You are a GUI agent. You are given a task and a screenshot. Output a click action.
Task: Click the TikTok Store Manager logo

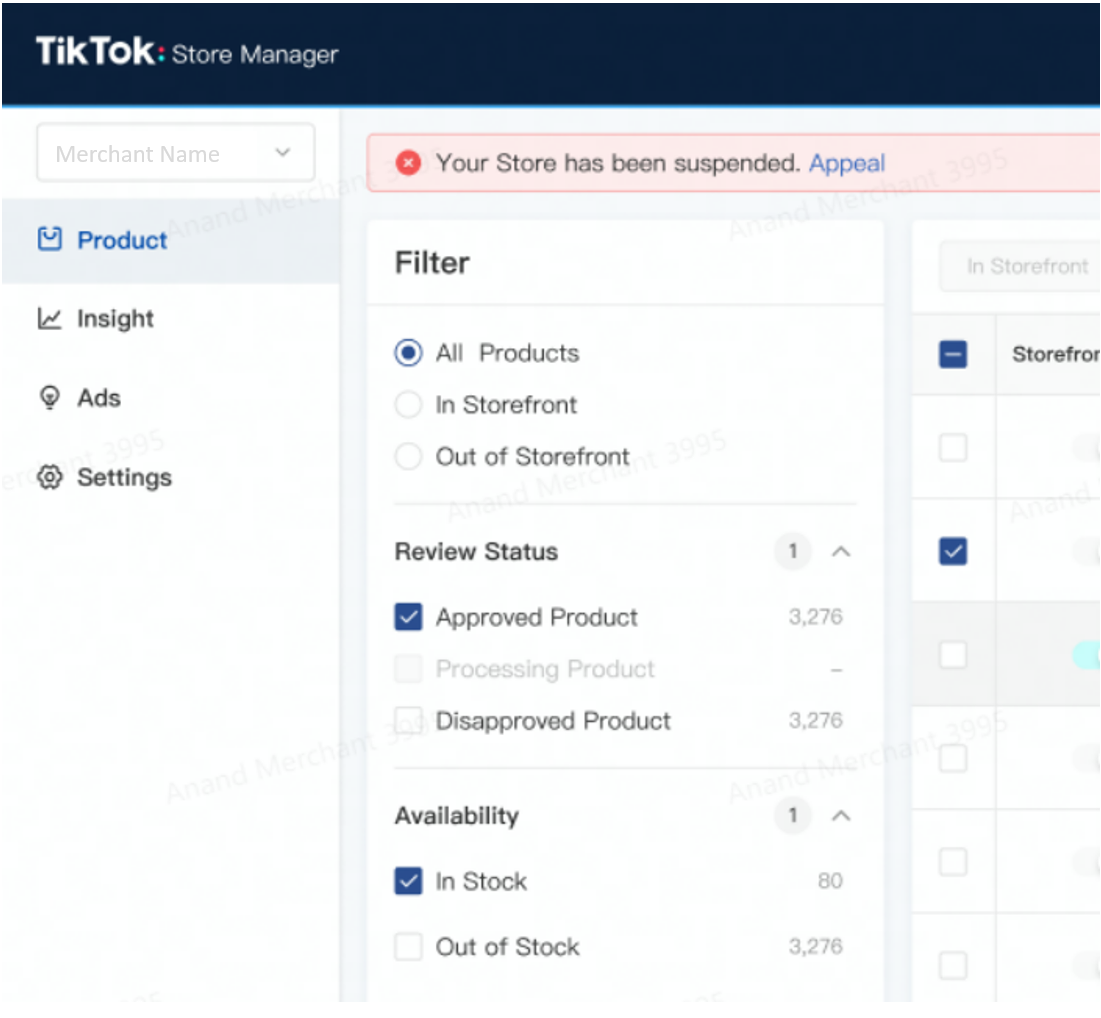pyautogui.click(x=187, y=53)
